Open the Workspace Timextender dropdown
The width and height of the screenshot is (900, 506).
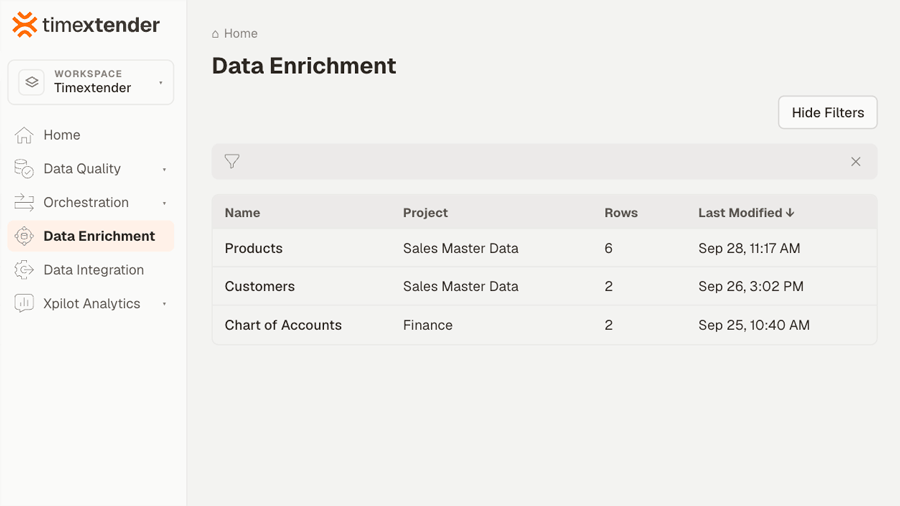tap(91, 82)
